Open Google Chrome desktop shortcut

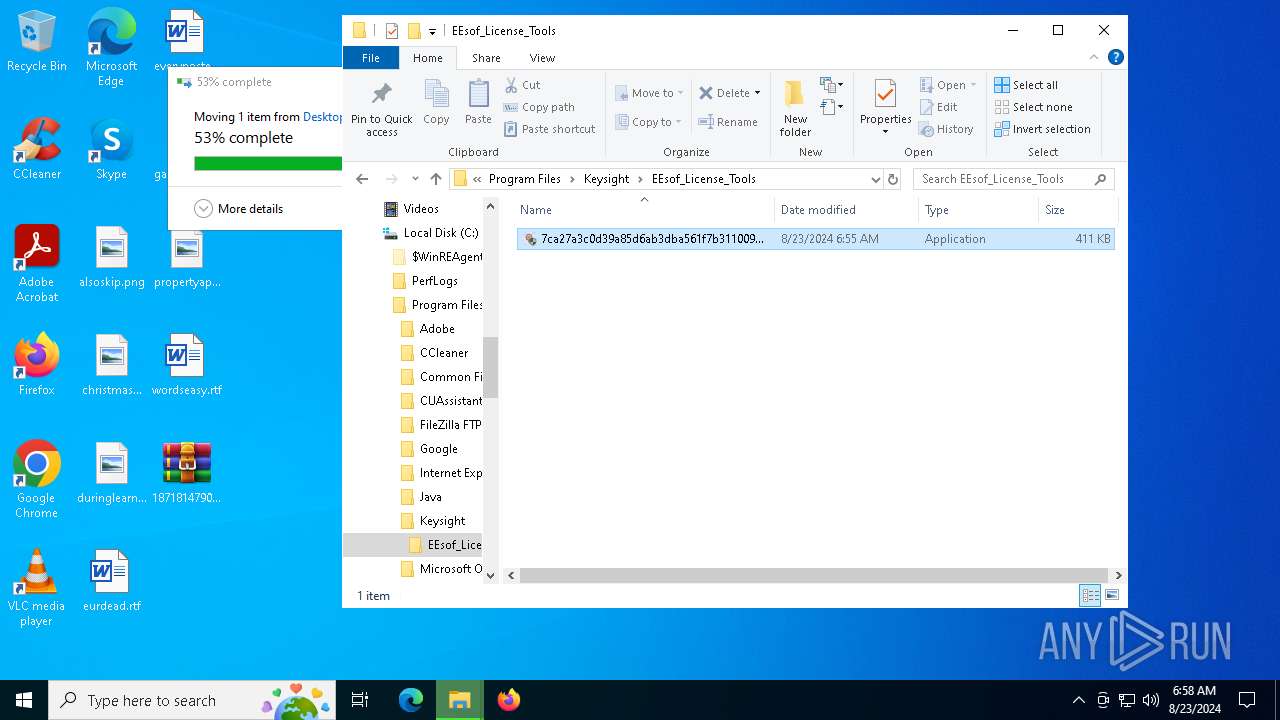[36, 480]
